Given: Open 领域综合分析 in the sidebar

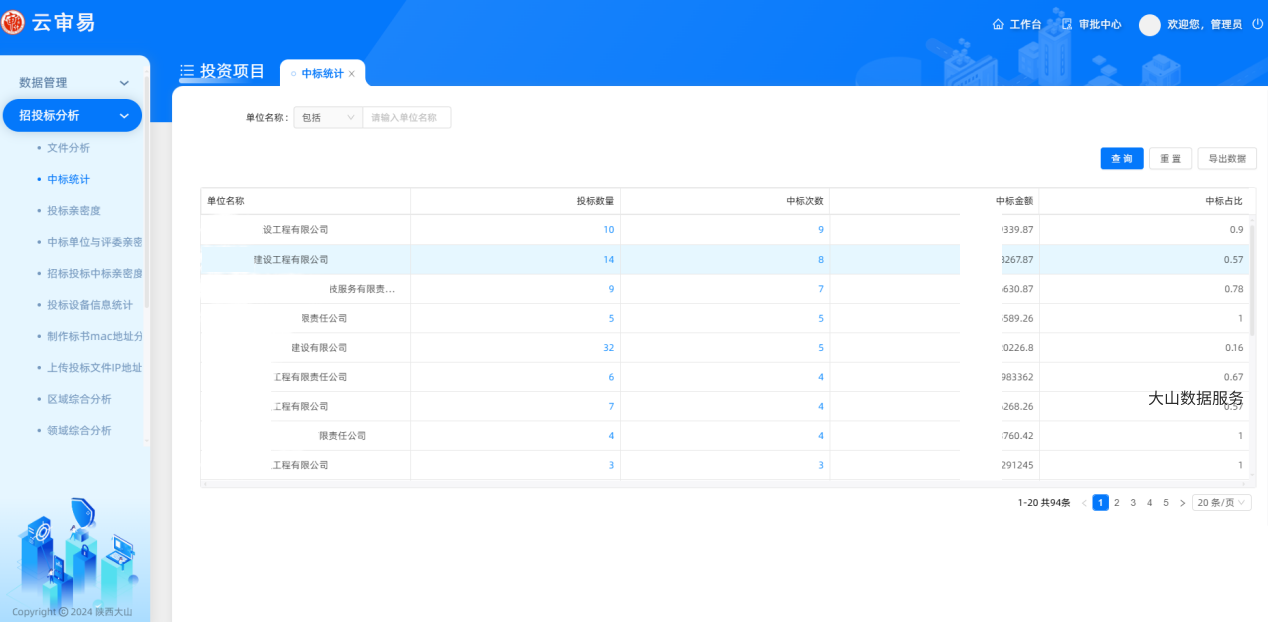Looking at the screenshot, I should point(79,431).
